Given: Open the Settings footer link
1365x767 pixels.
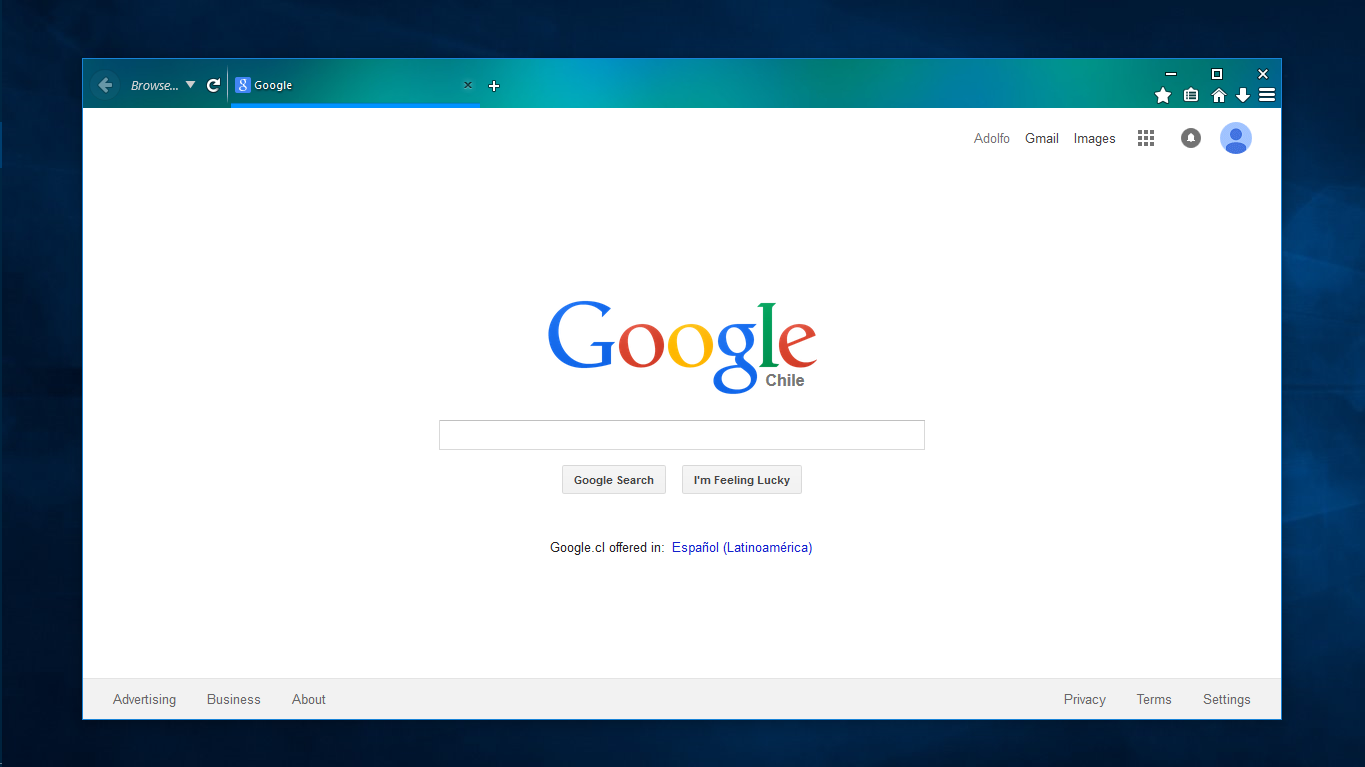Looking at the screenshot, I should 1227,700.
